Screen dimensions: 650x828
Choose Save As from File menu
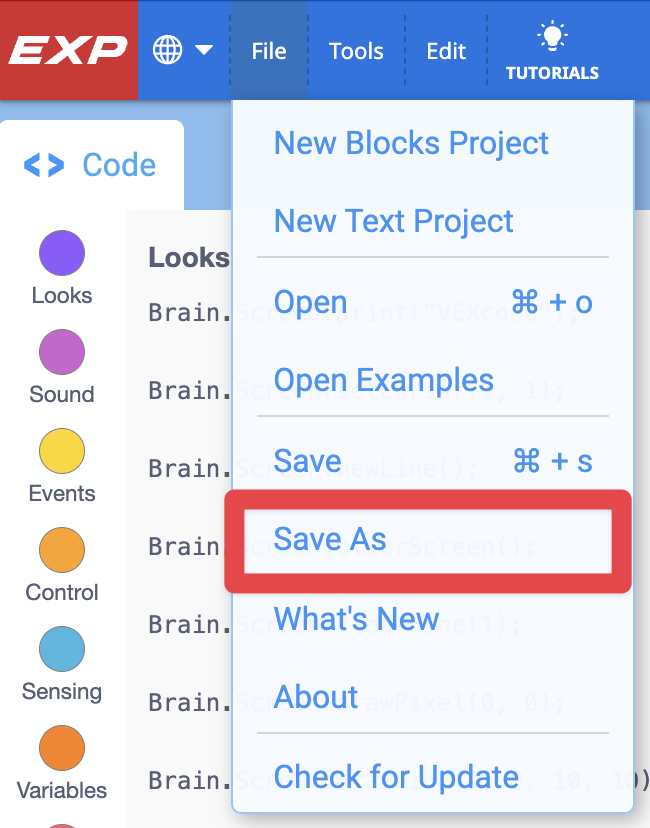click(x=329, y=539)
